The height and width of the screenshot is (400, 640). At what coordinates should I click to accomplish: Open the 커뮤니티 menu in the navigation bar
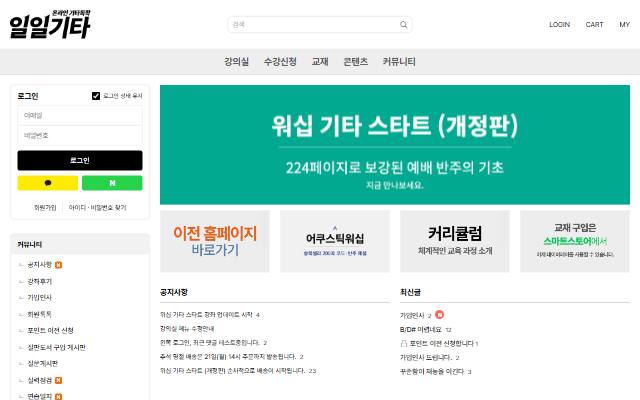pyautogui.click(x=399, y=62)
